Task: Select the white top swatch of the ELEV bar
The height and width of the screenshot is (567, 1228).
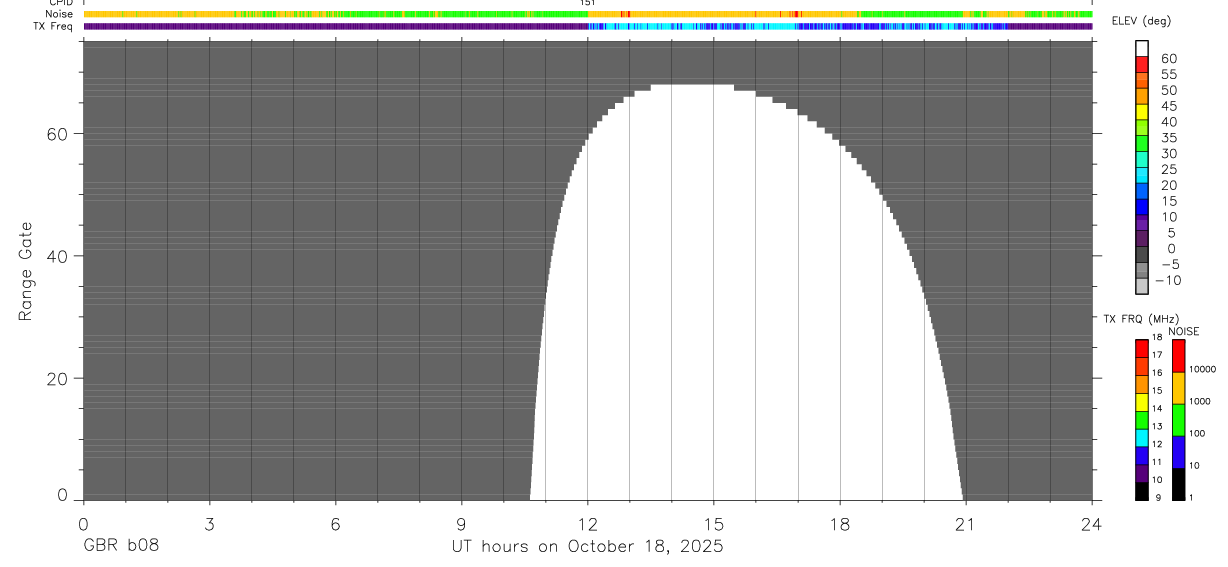Action: click(x=1142, y=49)
